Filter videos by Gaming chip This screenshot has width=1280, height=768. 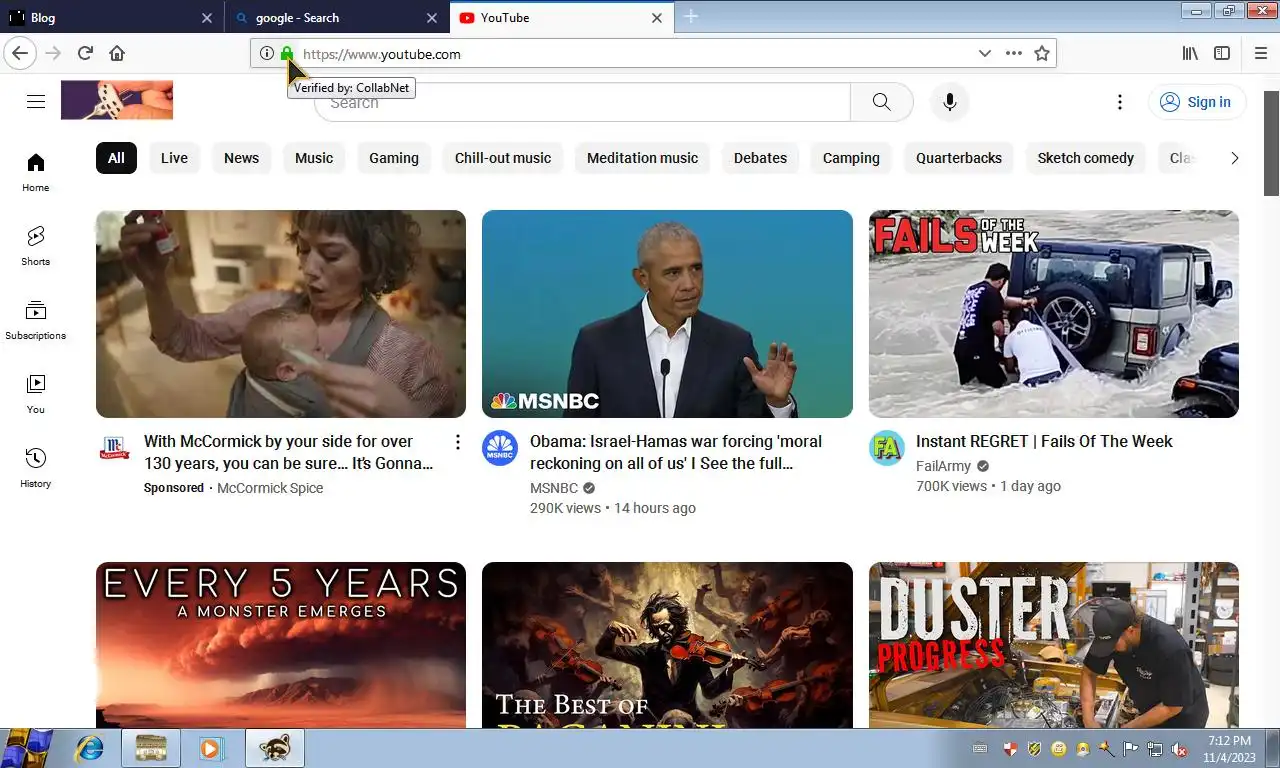pos(394,158)
